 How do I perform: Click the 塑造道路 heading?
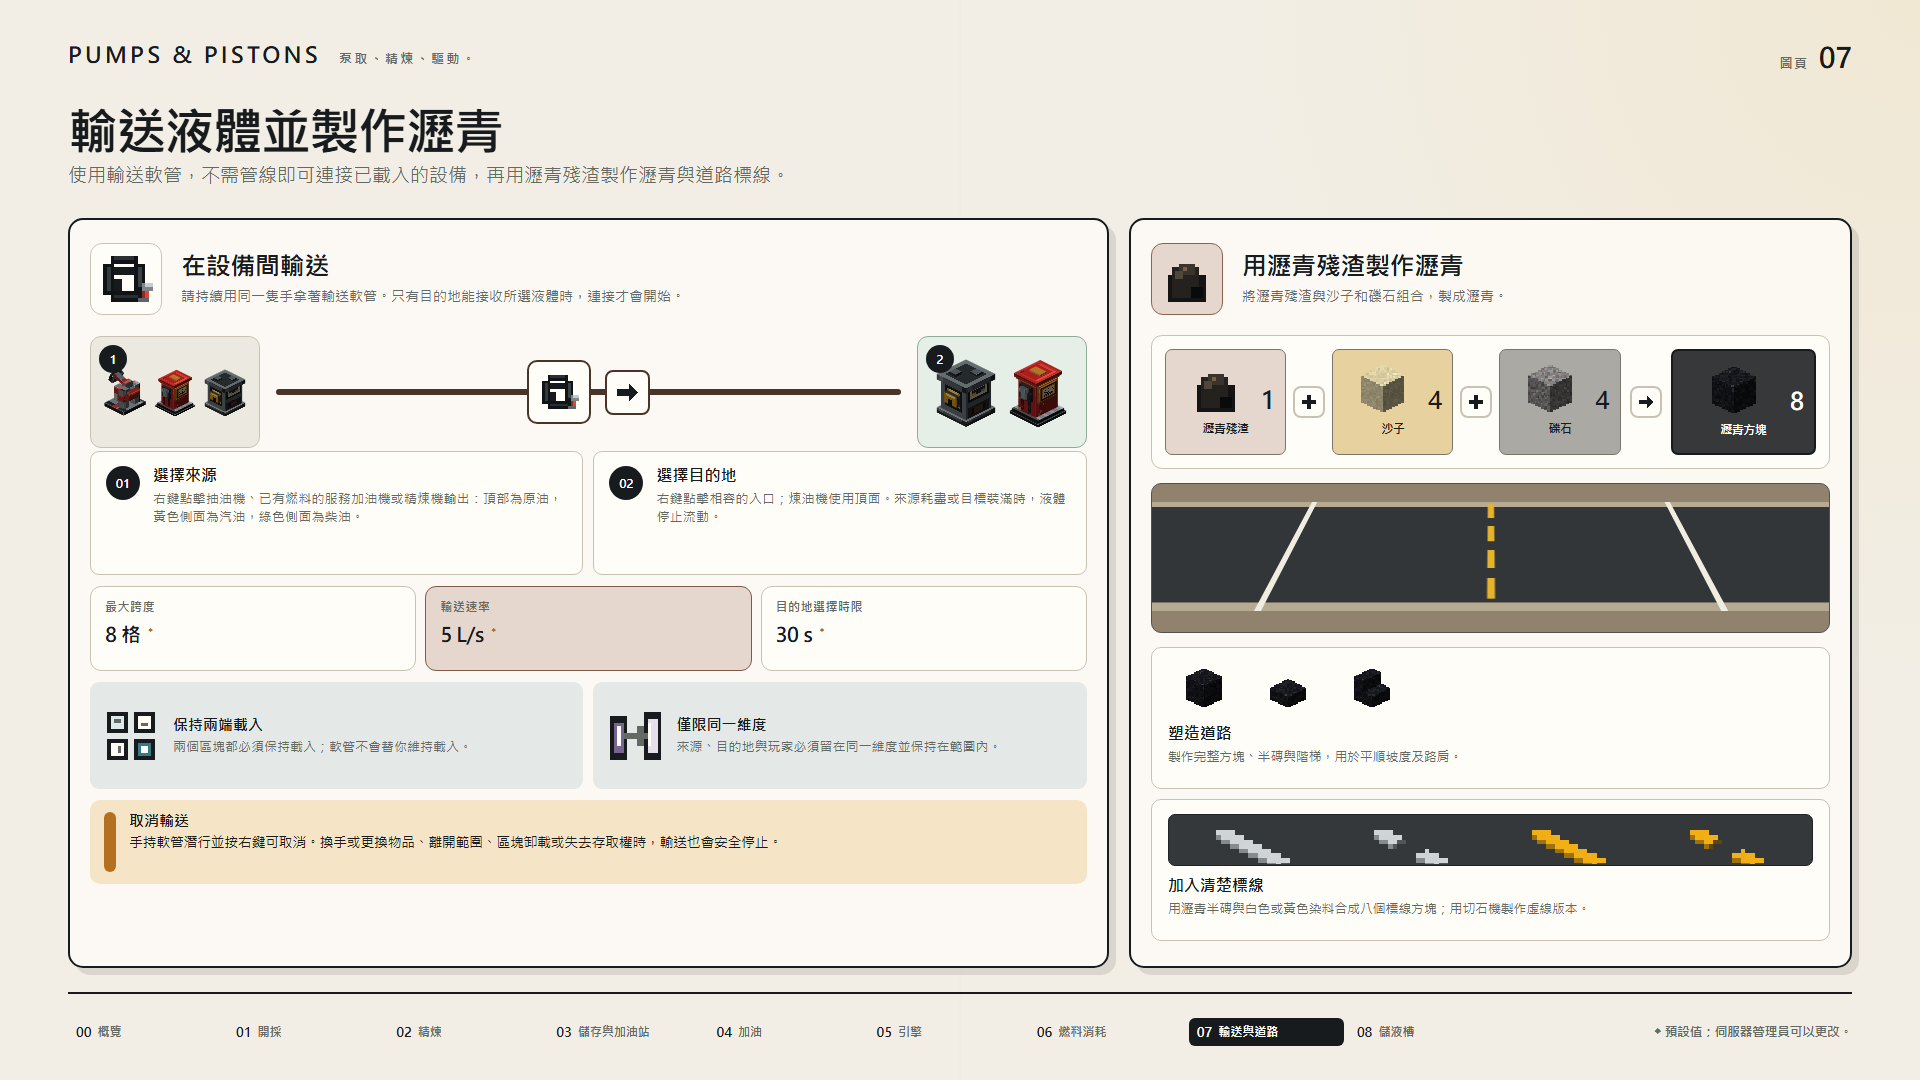1200,733
